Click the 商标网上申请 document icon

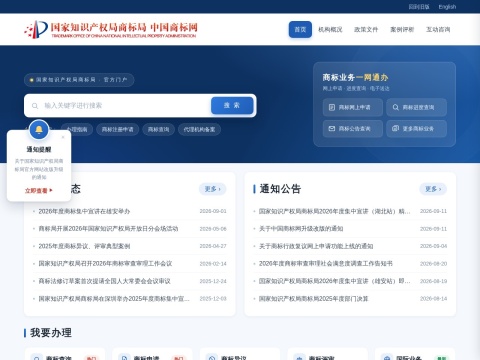pyautogui.click(x=332, y=107)
